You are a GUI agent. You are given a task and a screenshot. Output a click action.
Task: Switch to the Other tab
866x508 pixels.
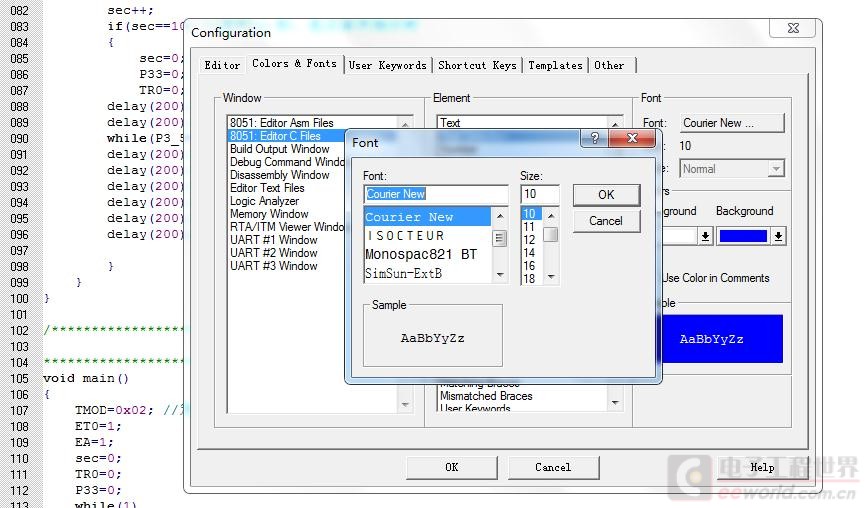click(609, 65)
